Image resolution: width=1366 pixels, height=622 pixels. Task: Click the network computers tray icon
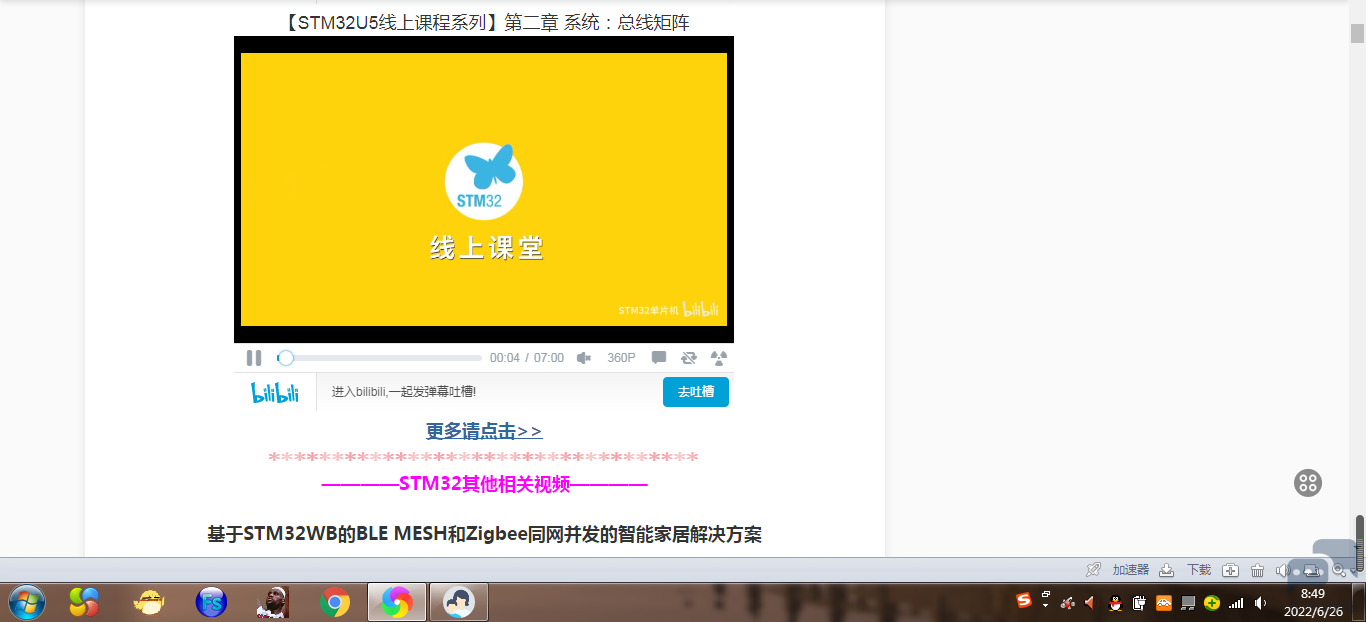pos(1188,602)
